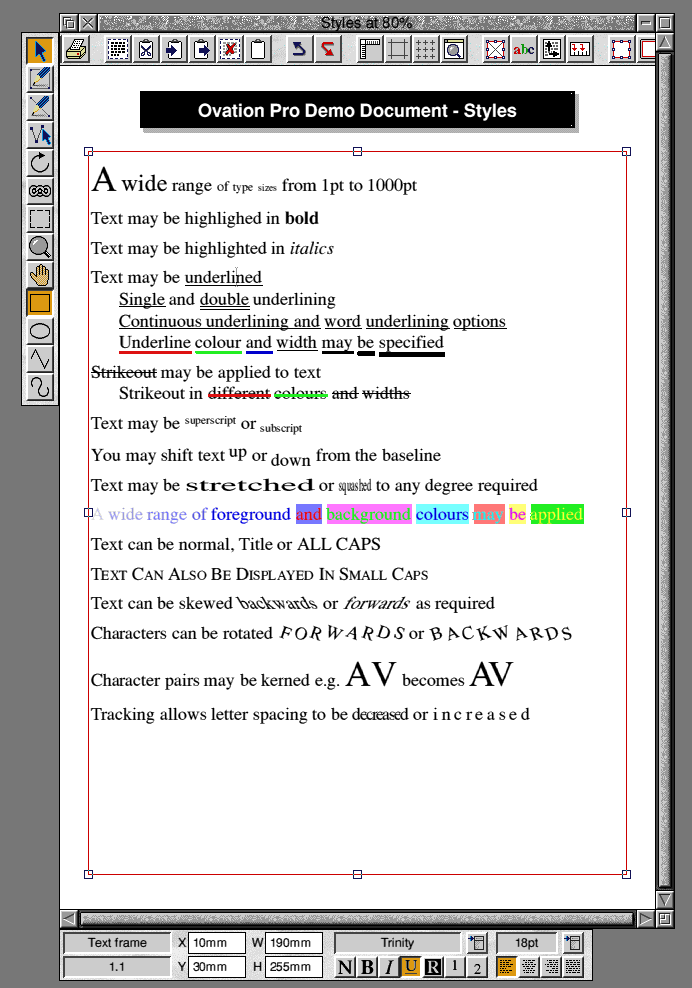Screen dimensions: 692x988
Task: Select the zigzag line tool
Action: (x=40, y=359)
